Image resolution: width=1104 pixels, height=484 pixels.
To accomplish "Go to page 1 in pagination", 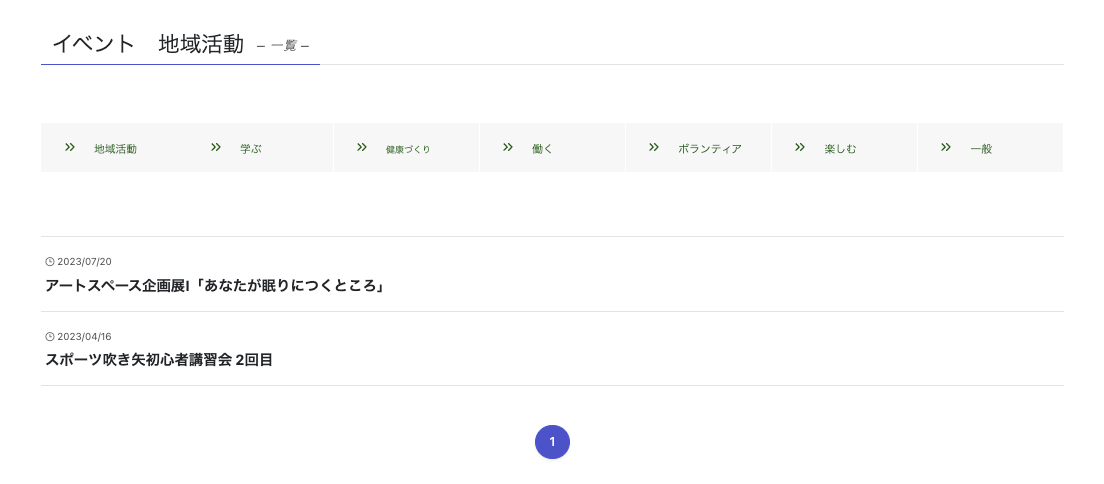I will (x=552, y=442).
